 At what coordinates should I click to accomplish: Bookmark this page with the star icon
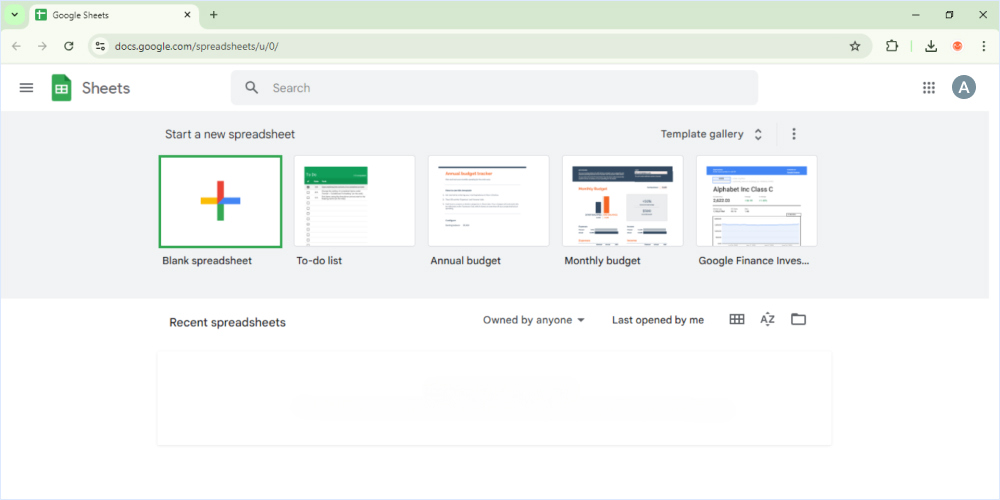(855, 46)
